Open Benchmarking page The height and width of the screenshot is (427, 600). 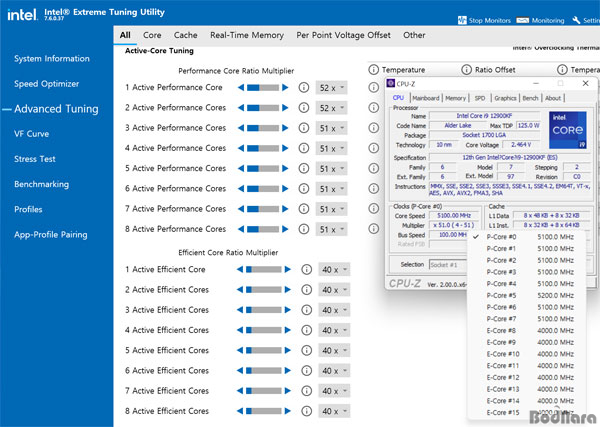pyautogui.click(x=41, y=184)
